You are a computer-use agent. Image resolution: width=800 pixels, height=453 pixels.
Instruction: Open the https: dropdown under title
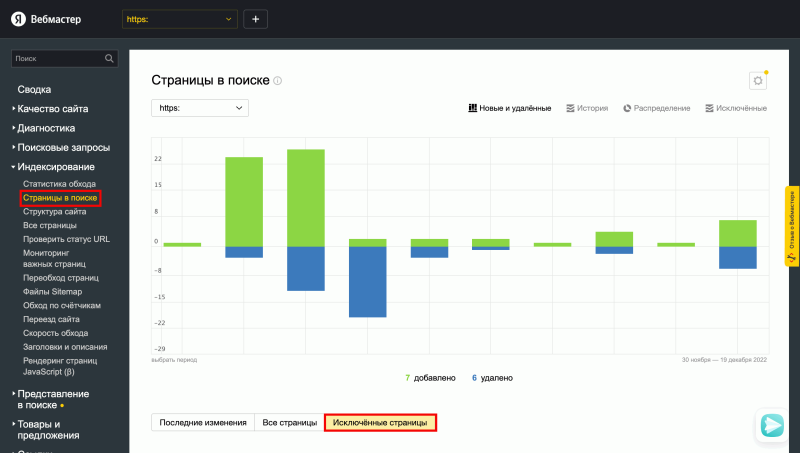[199, 107]
